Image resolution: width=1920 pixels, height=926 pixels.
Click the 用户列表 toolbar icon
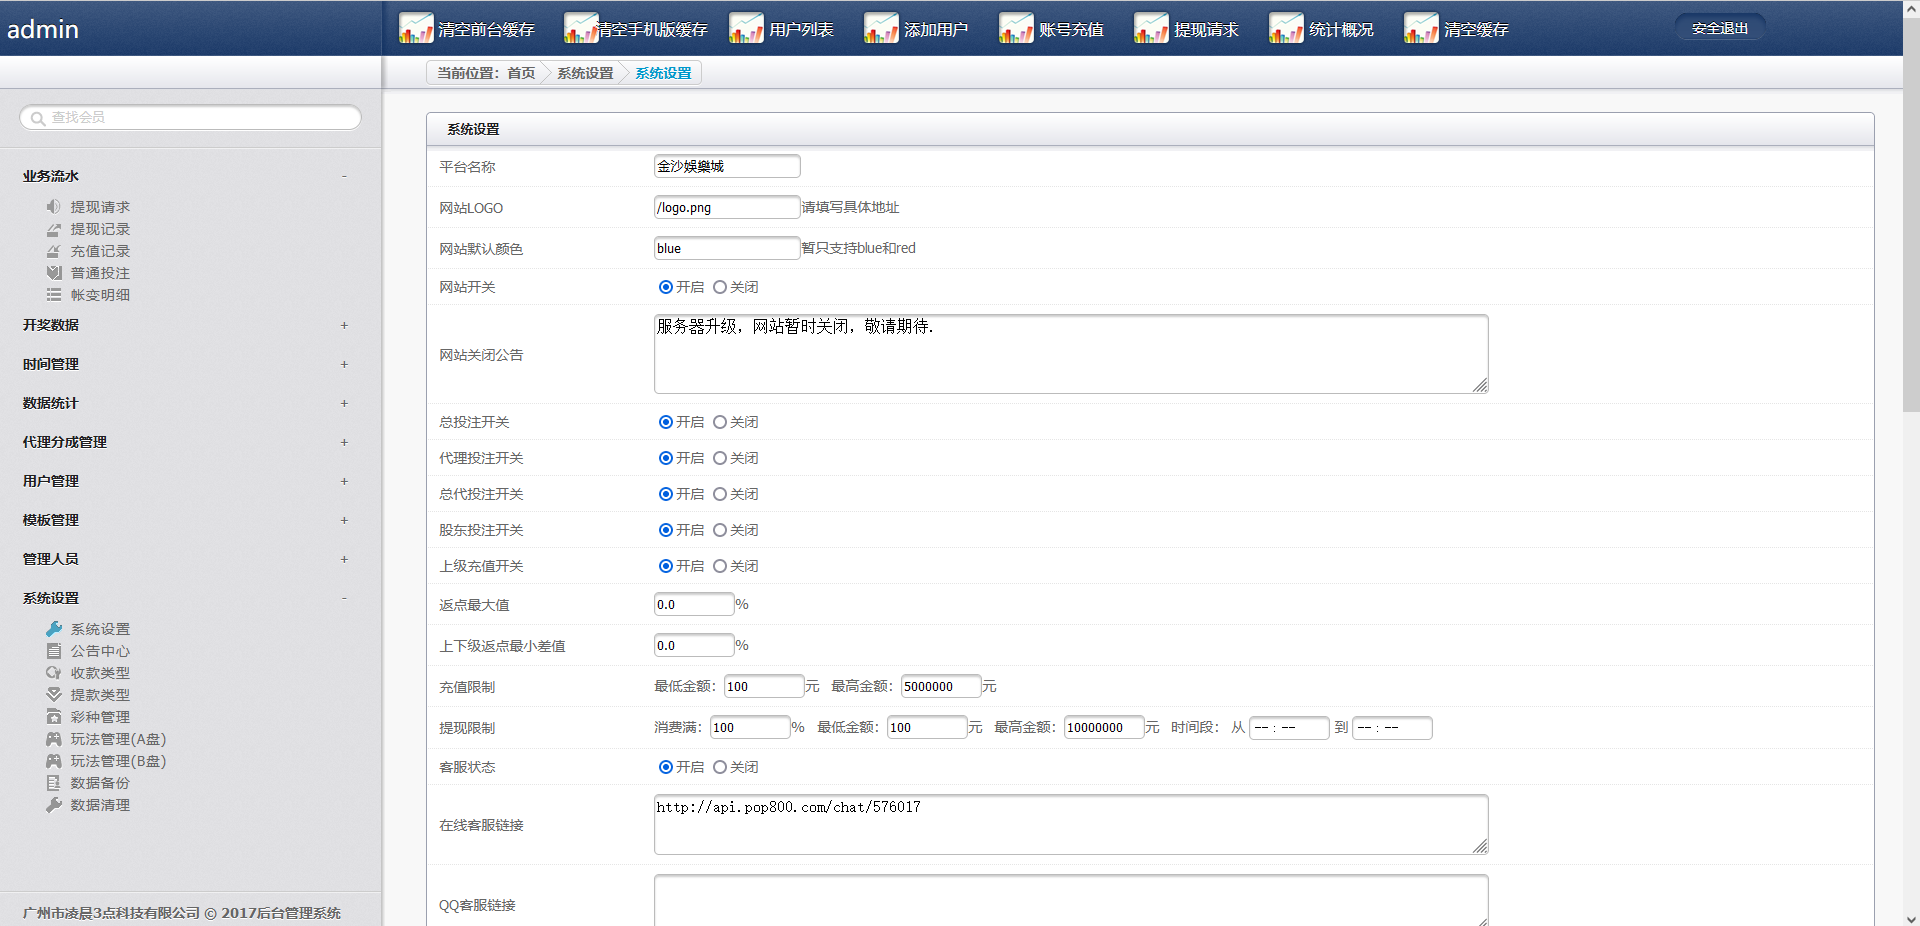[746, 28]
